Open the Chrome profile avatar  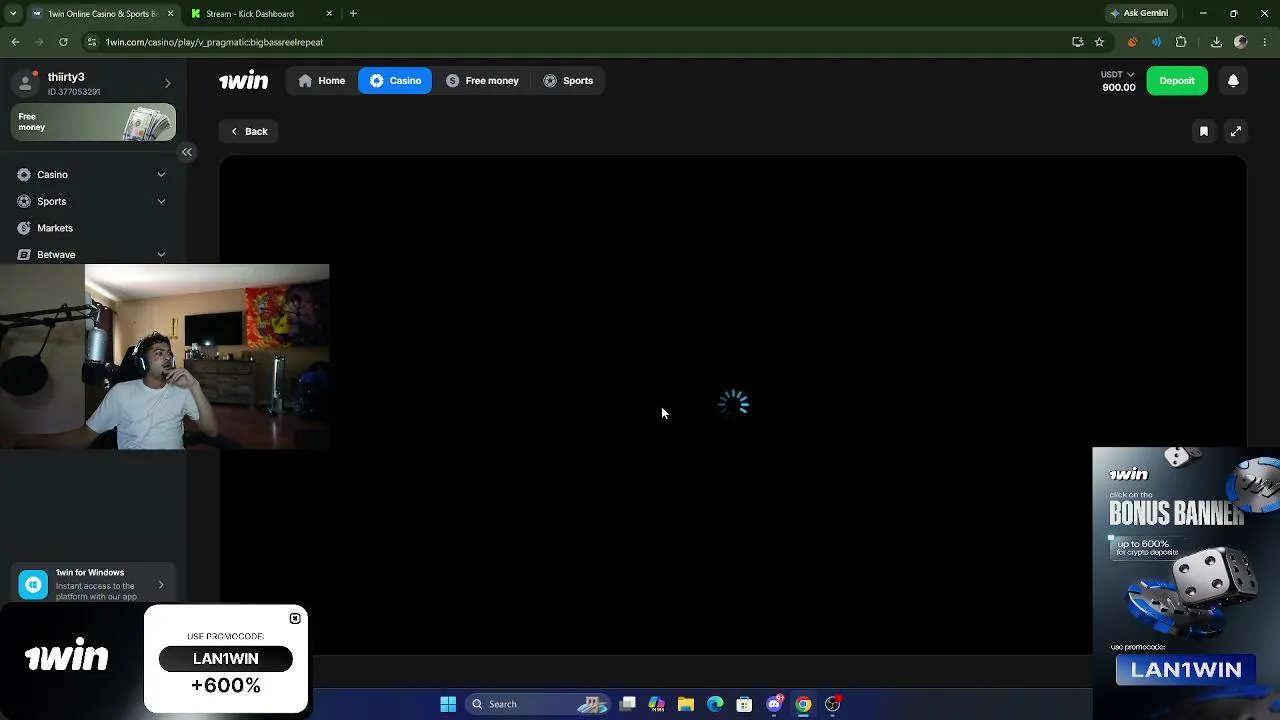(x=1241, y=42)
